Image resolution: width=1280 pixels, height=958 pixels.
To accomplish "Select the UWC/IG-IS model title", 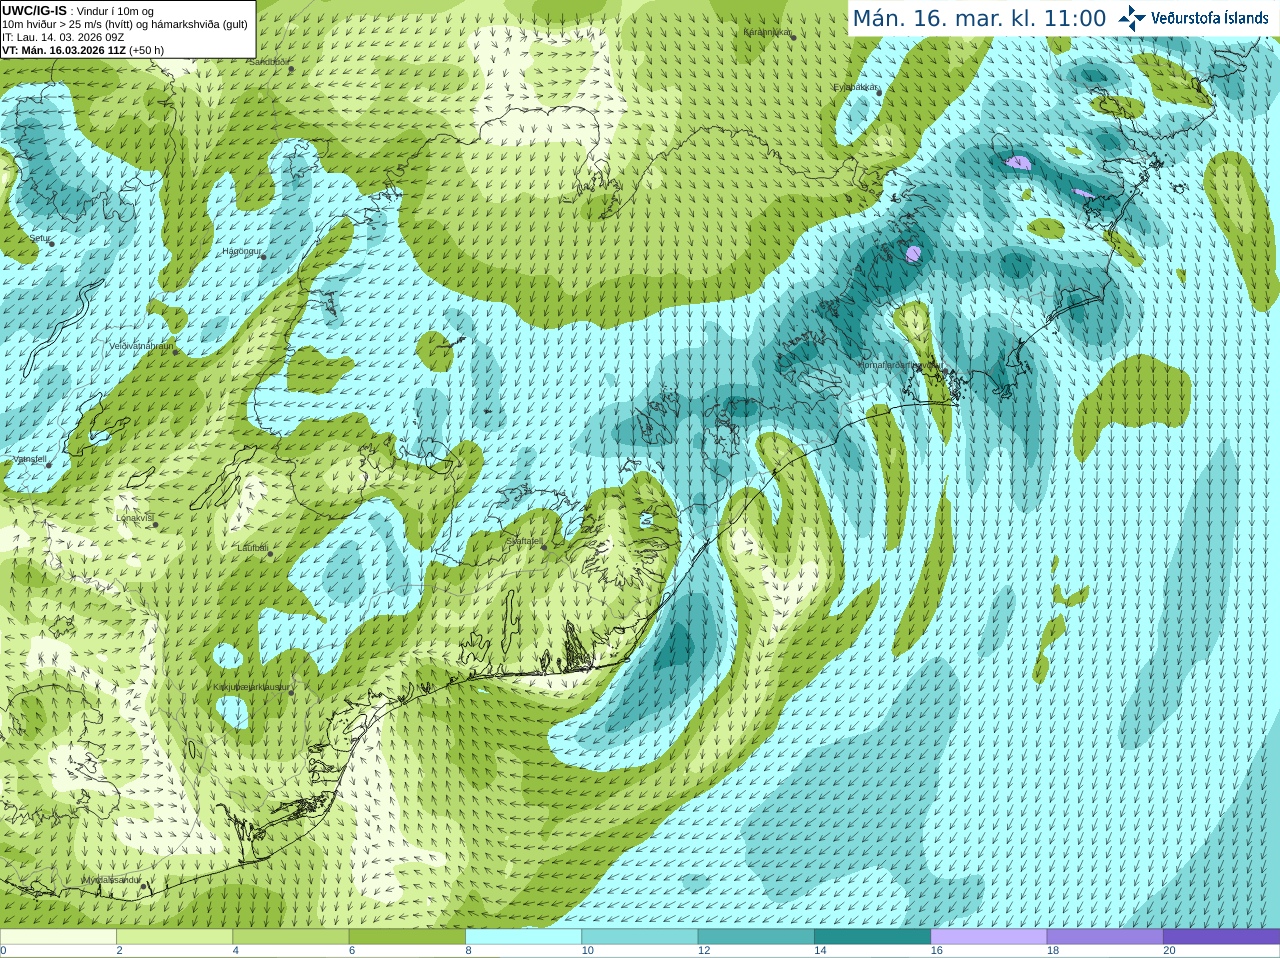I will pos(35,10).
